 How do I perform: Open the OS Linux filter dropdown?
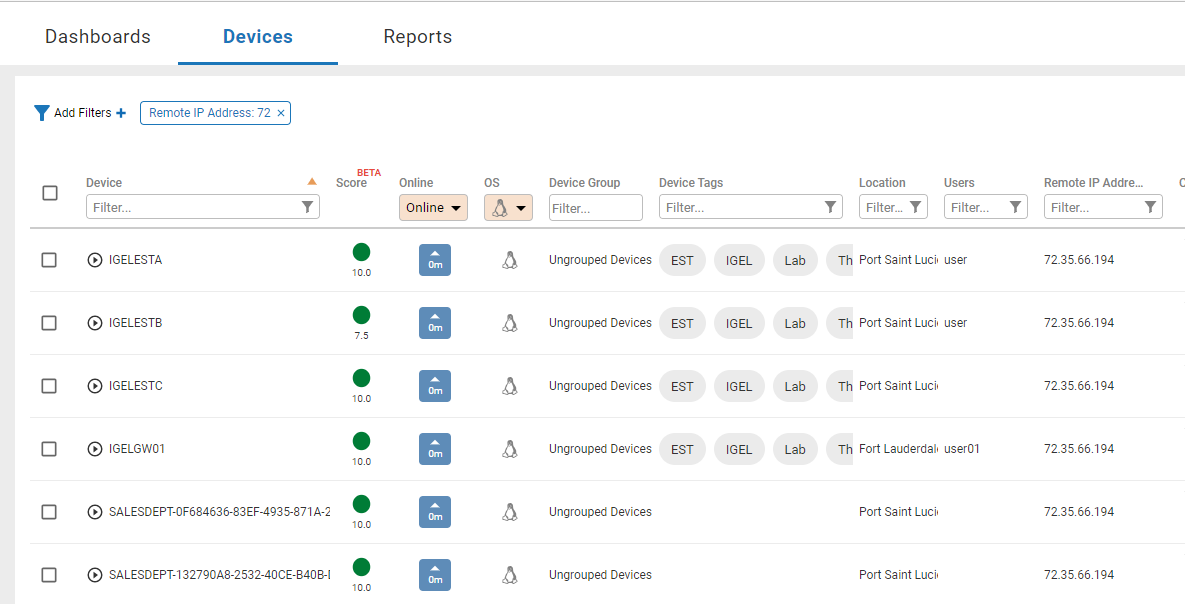click(508, 207)
